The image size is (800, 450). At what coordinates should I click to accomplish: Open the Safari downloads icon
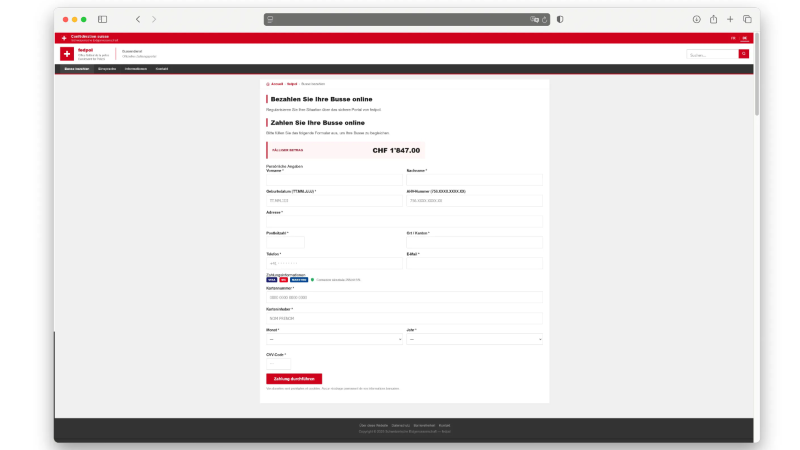696,19
